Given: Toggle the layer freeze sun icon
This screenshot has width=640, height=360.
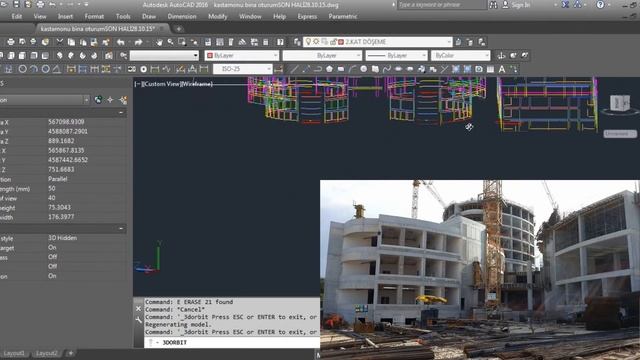Looking at the screenshot, I should [x=316, y=42].
